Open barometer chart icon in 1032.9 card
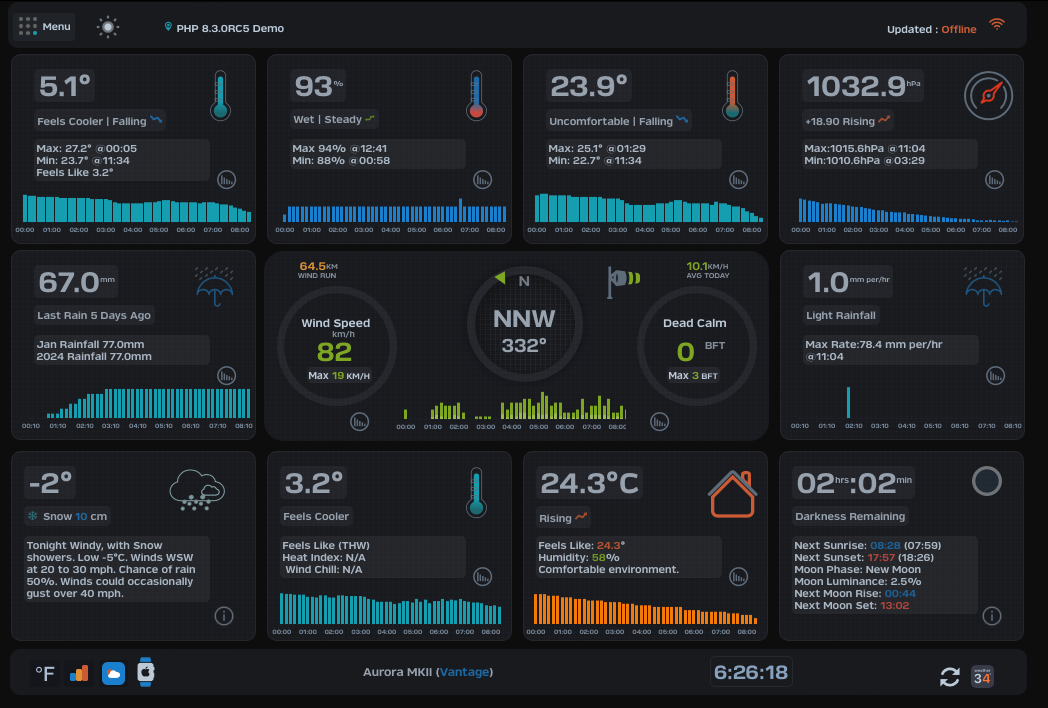 995,180
